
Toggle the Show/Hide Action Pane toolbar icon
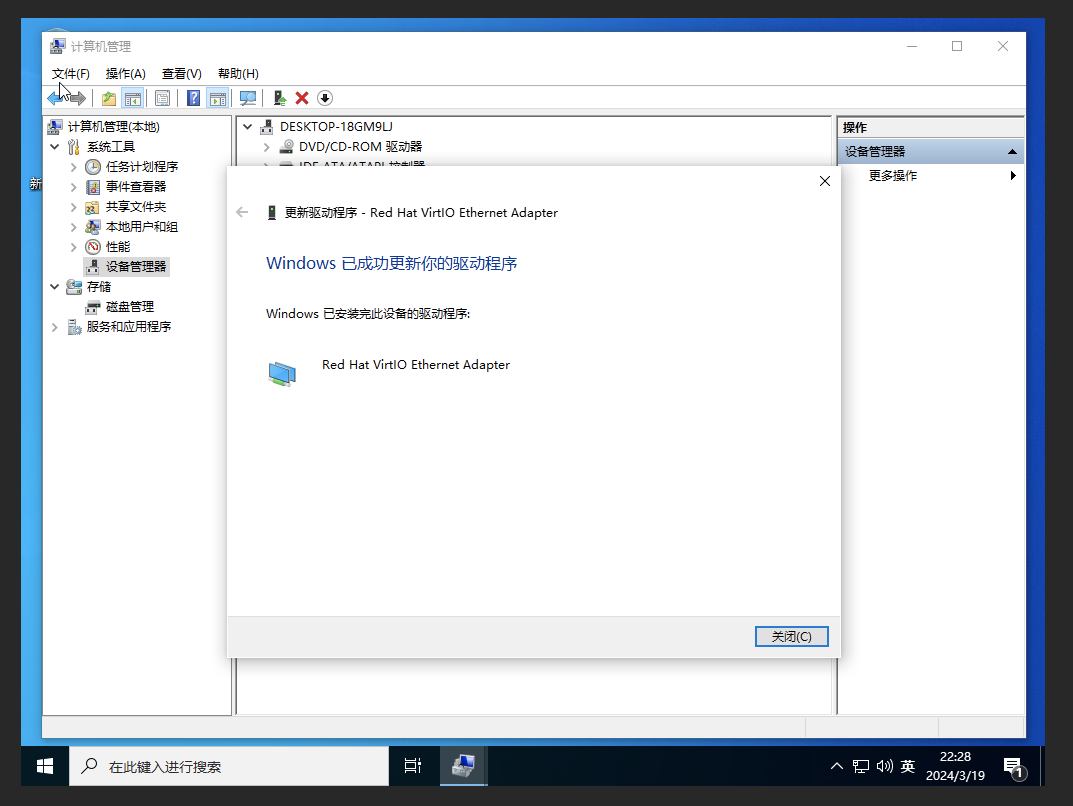(217, 98)
